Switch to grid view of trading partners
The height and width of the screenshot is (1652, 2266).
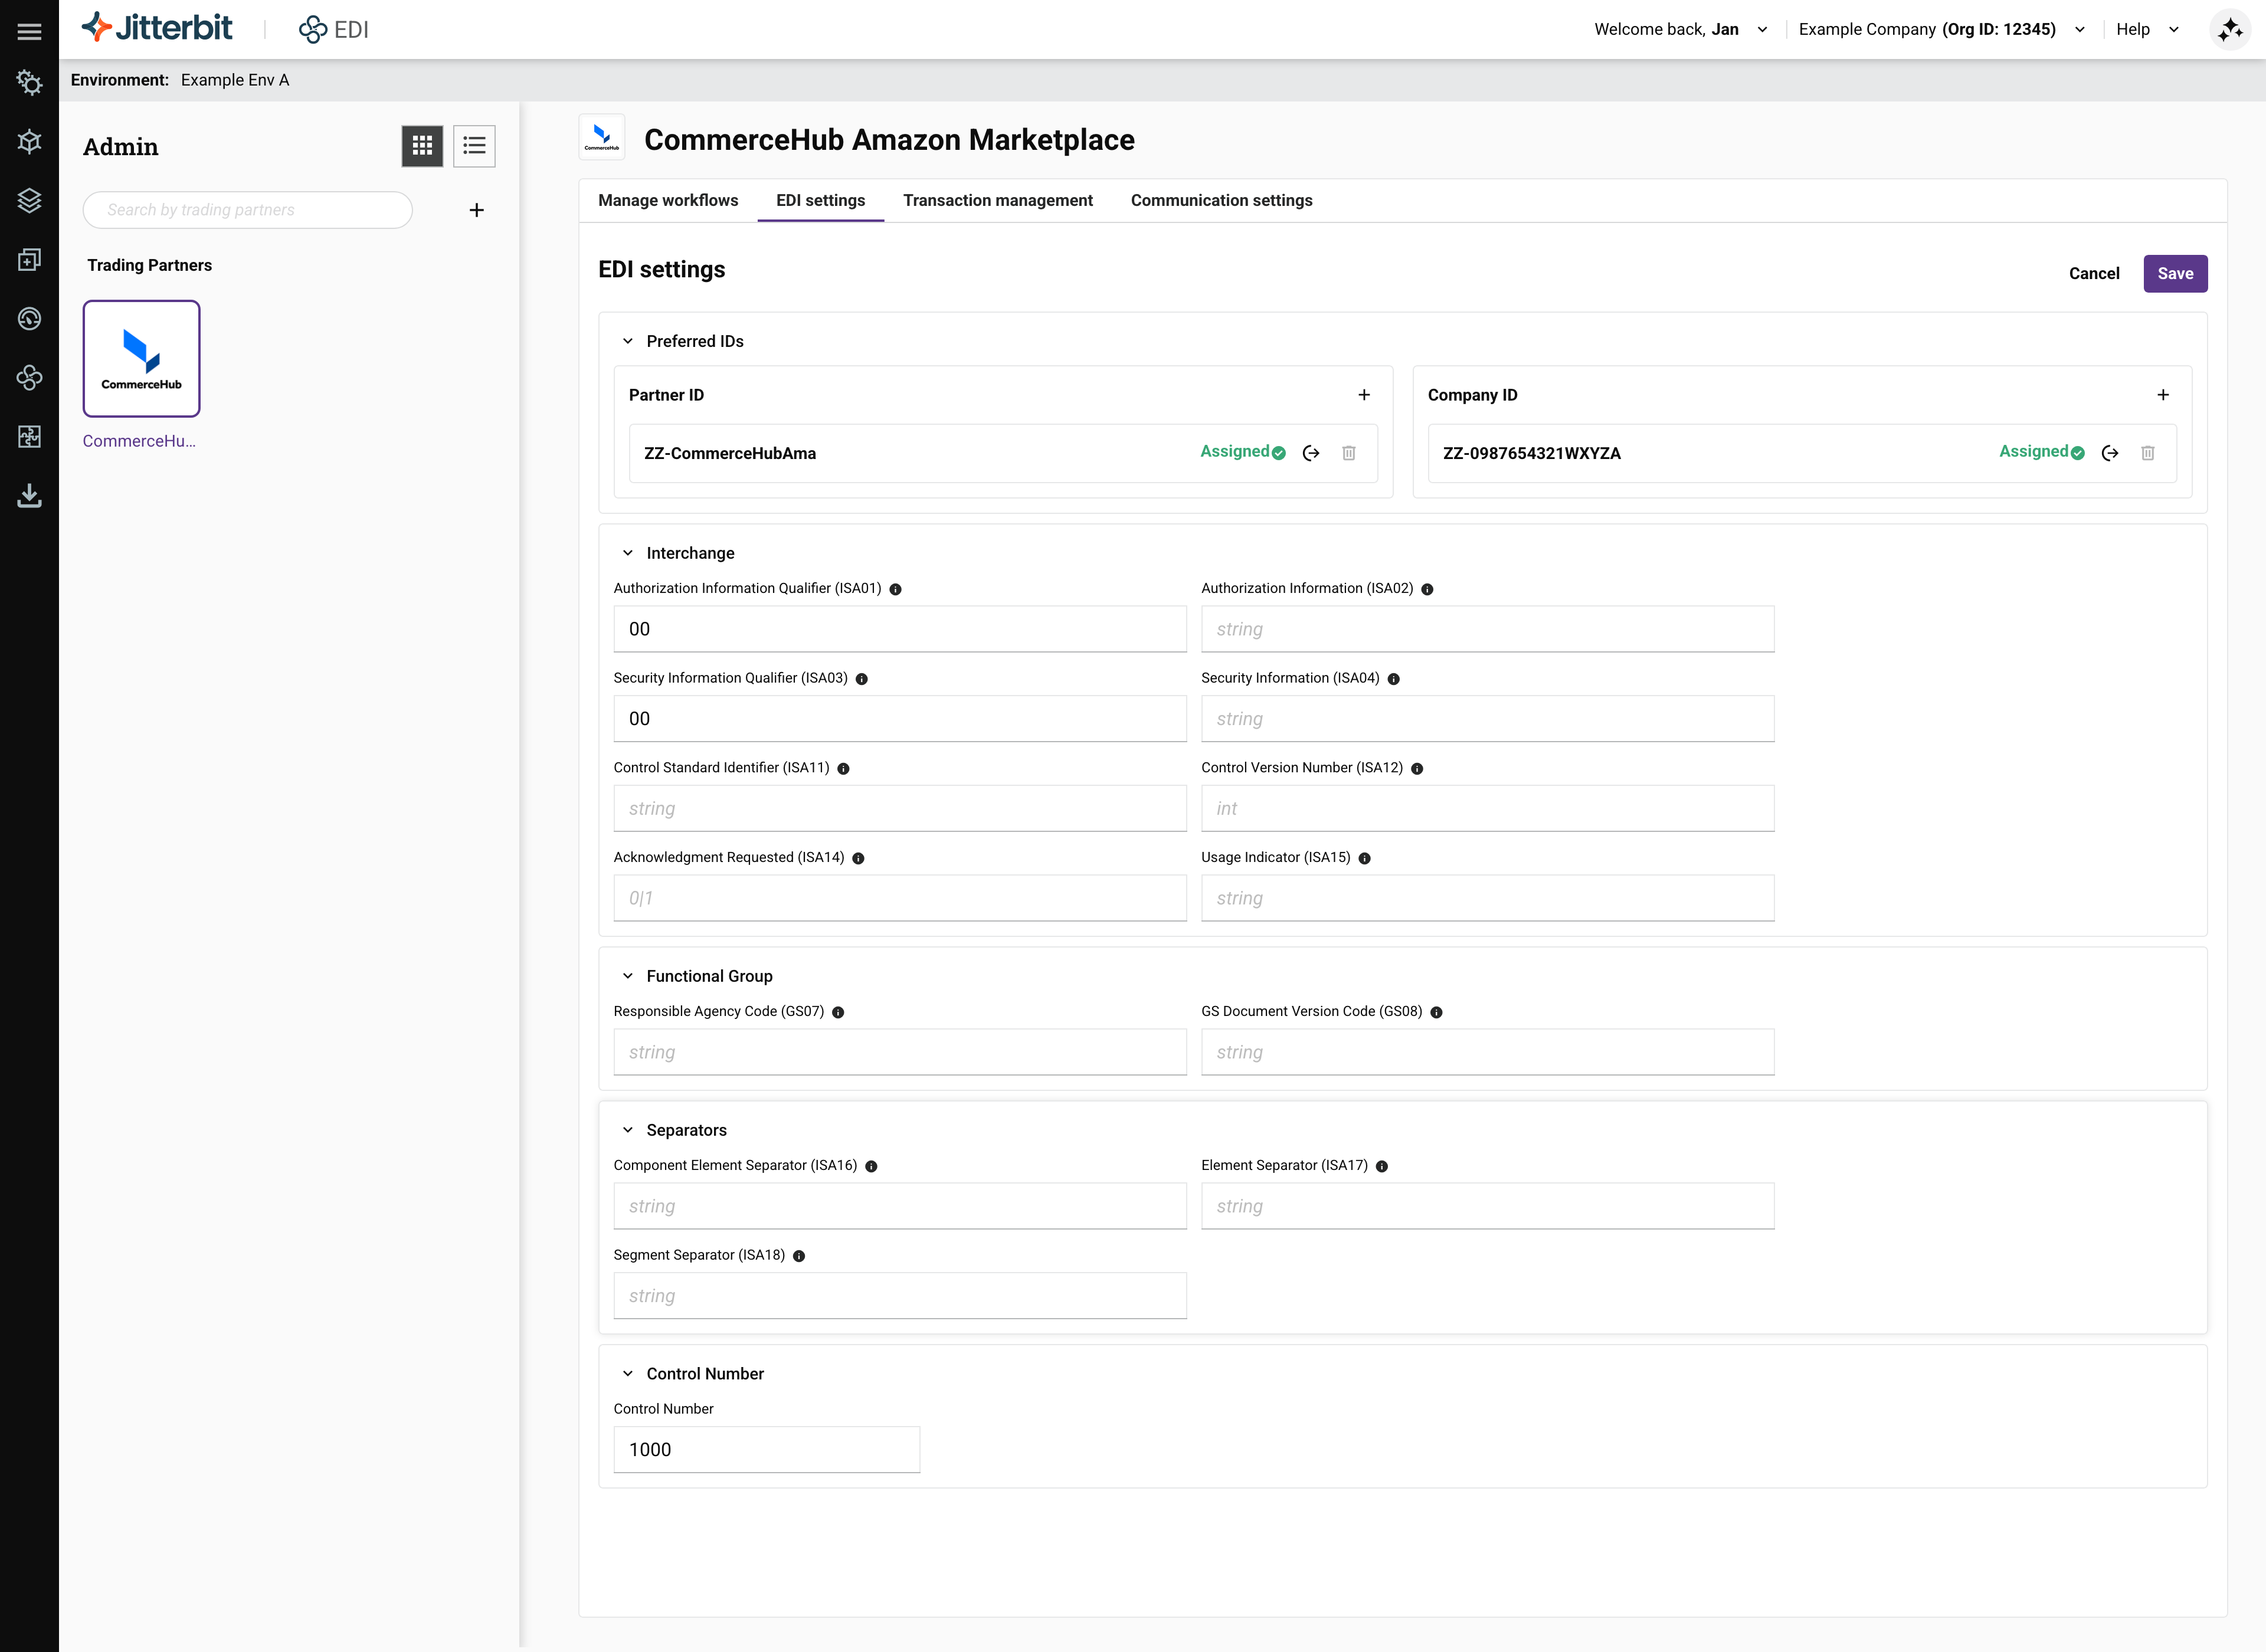point(422,146)
